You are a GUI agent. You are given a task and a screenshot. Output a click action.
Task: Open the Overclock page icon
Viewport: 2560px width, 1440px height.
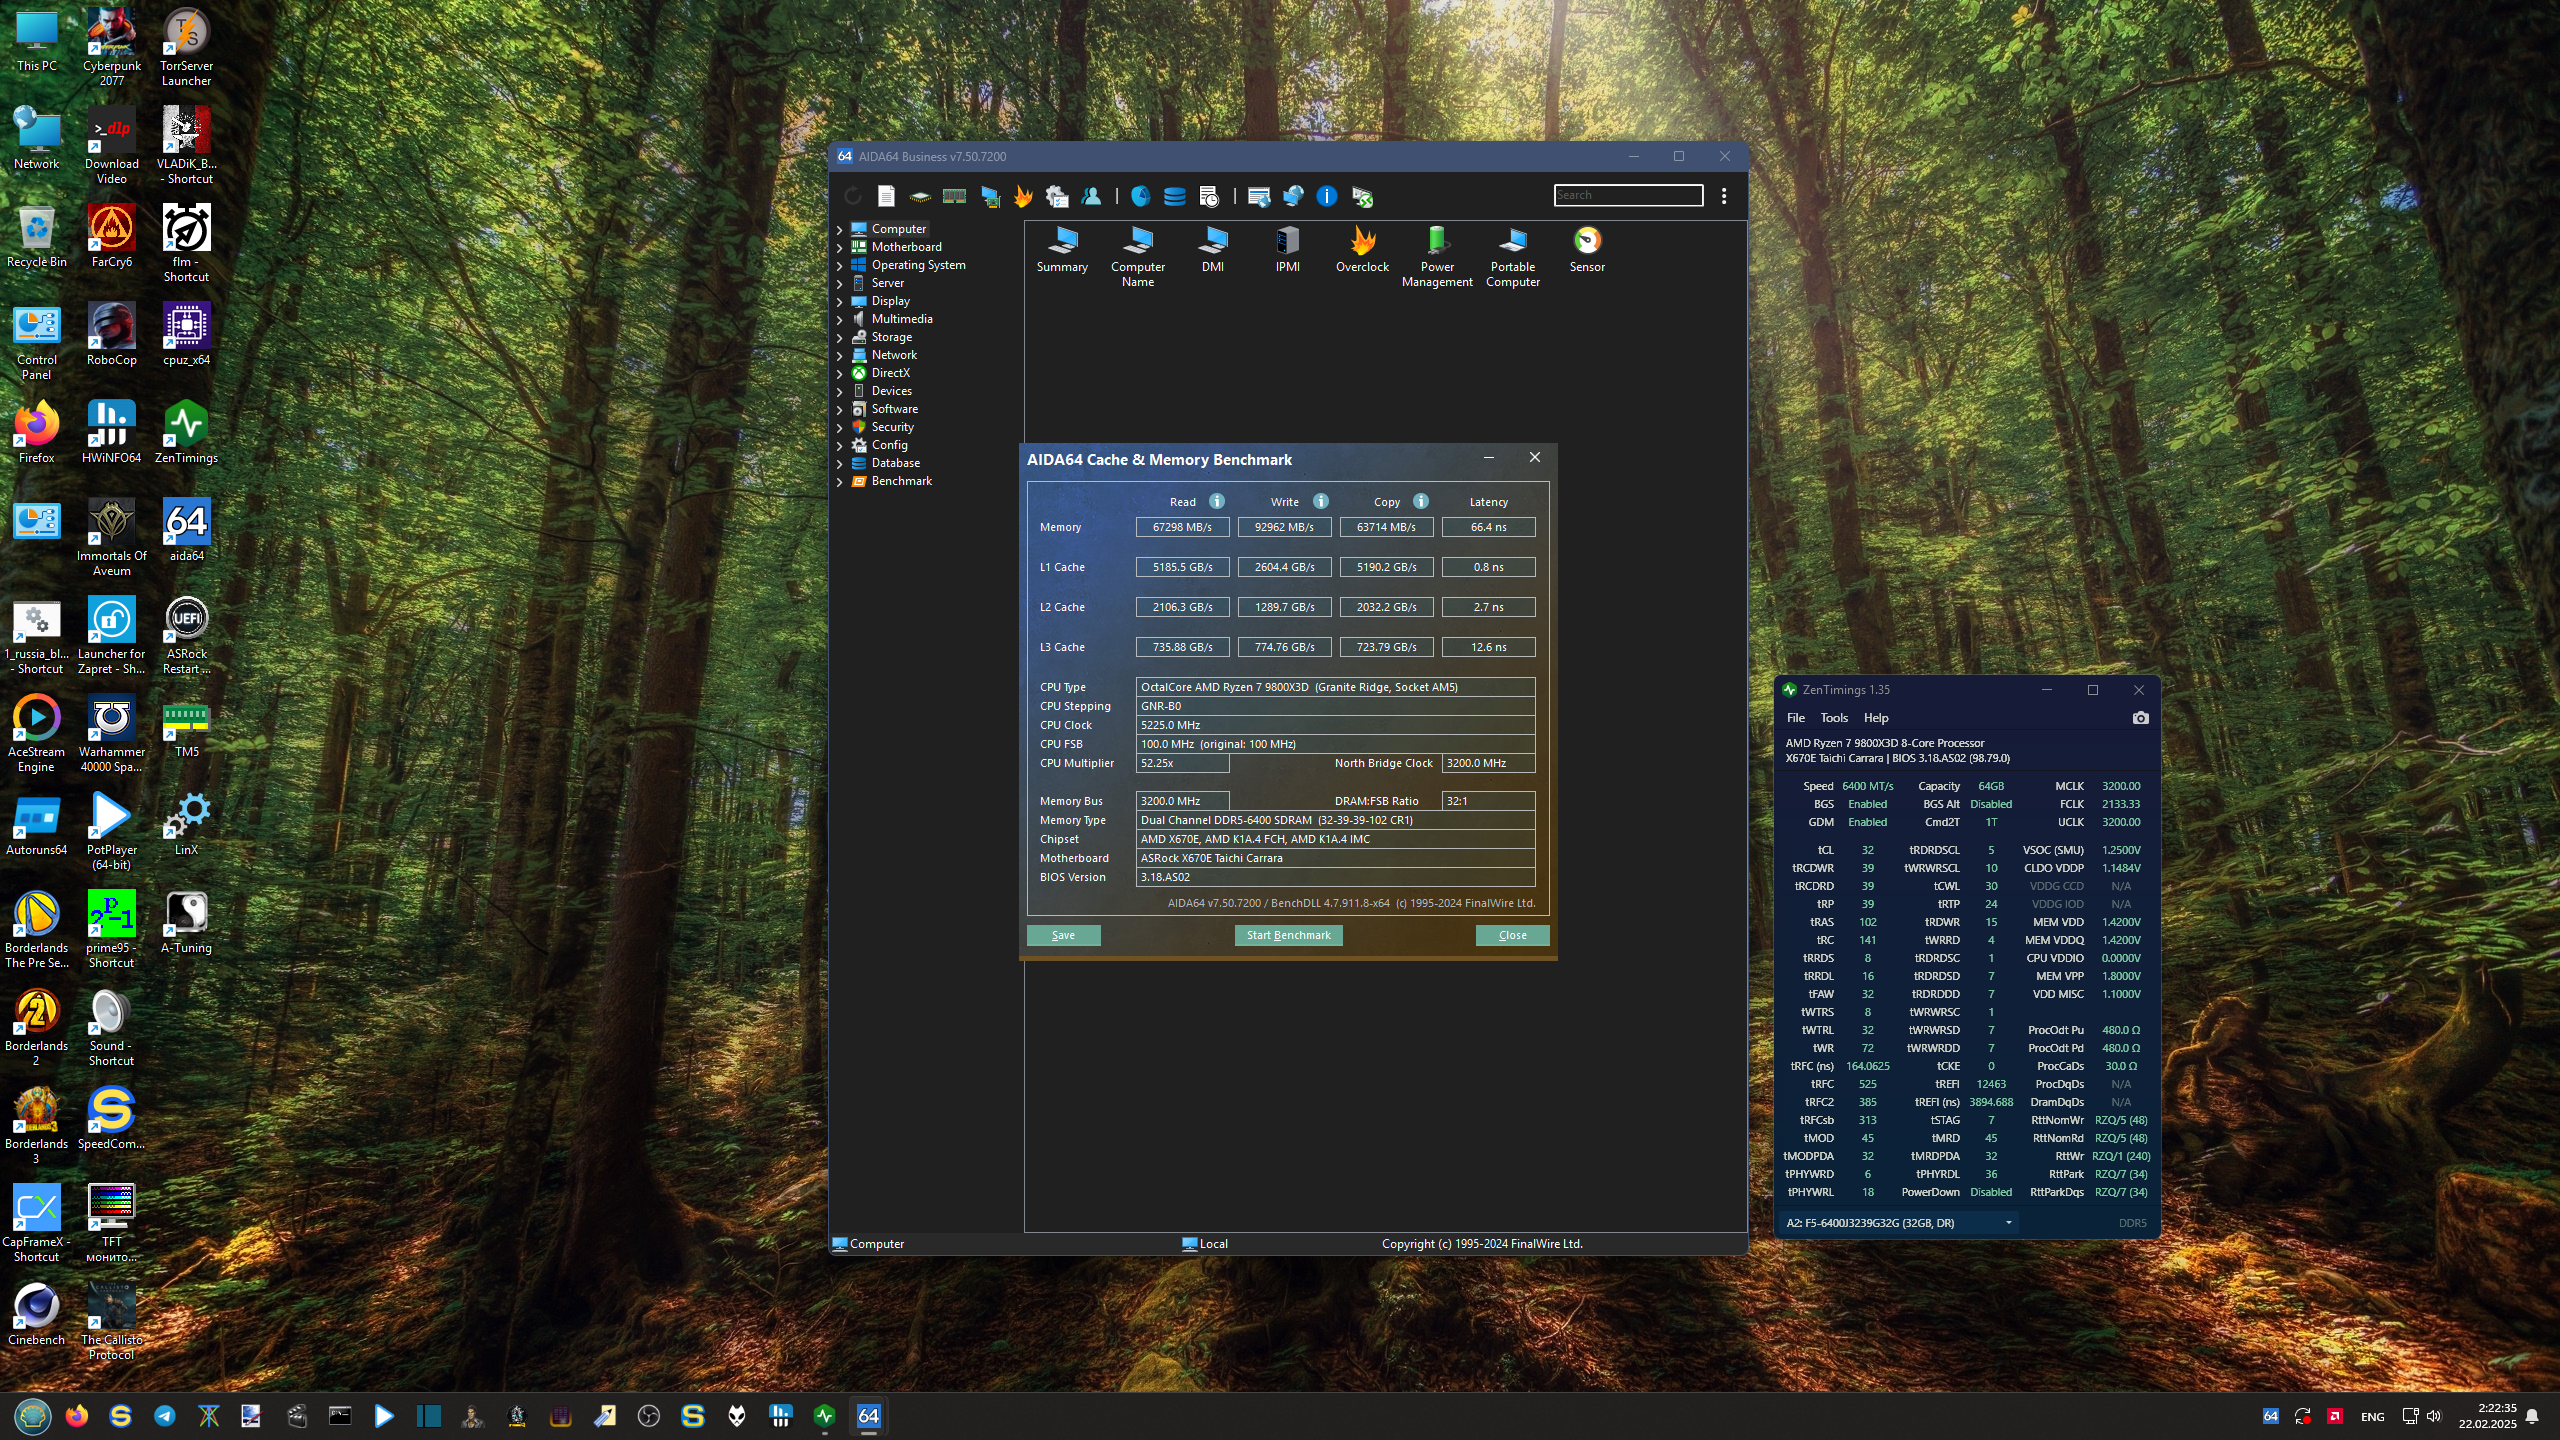[1362, 241]
